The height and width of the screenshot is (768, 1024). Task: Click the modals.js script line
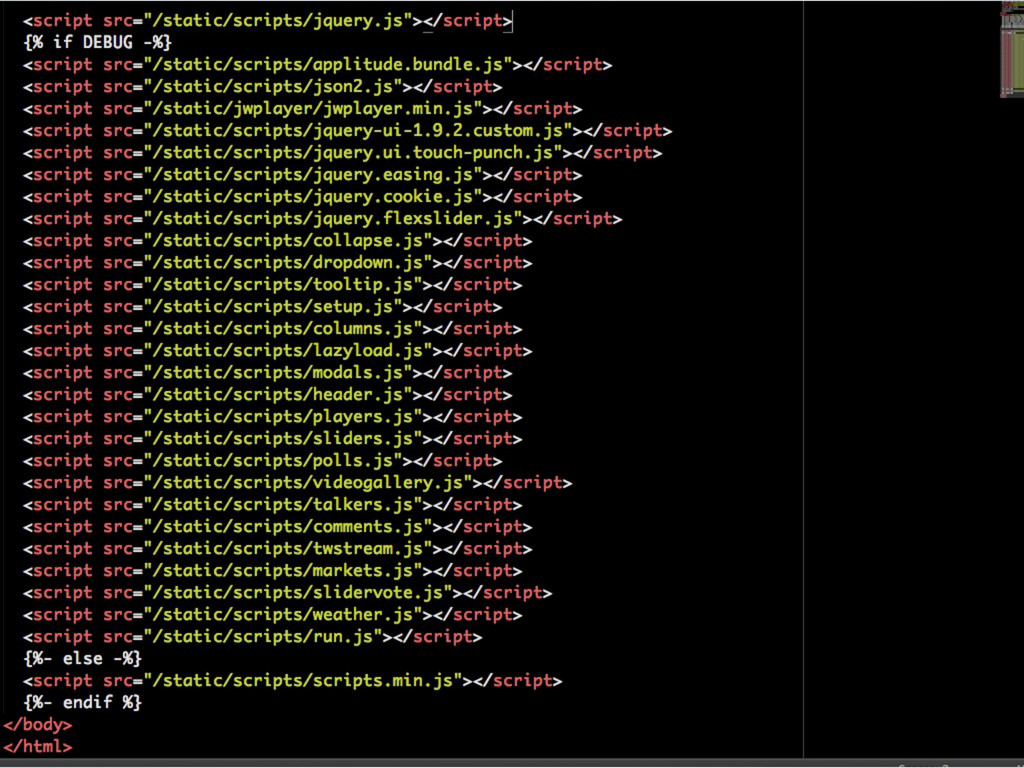[x=268, y=373]
